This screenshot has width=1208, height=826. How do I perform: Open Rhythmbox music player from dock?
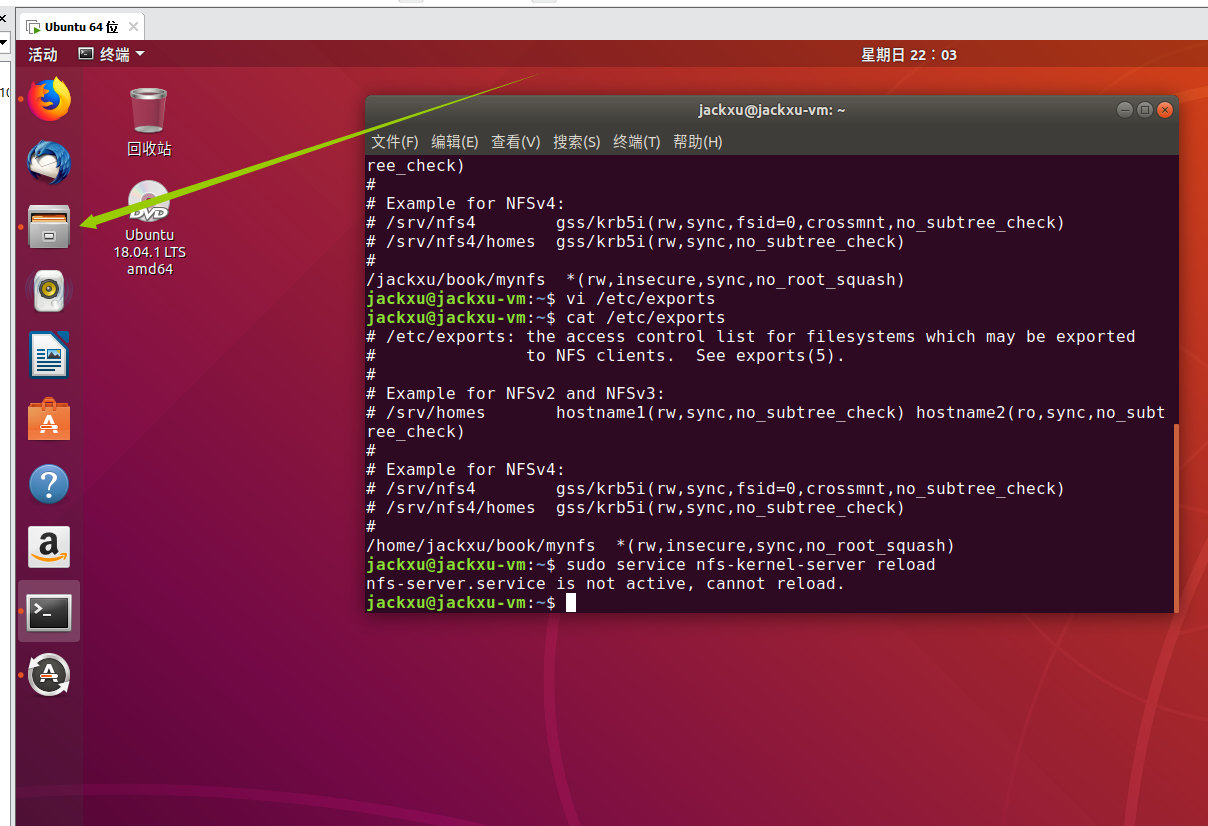(49, 291)
